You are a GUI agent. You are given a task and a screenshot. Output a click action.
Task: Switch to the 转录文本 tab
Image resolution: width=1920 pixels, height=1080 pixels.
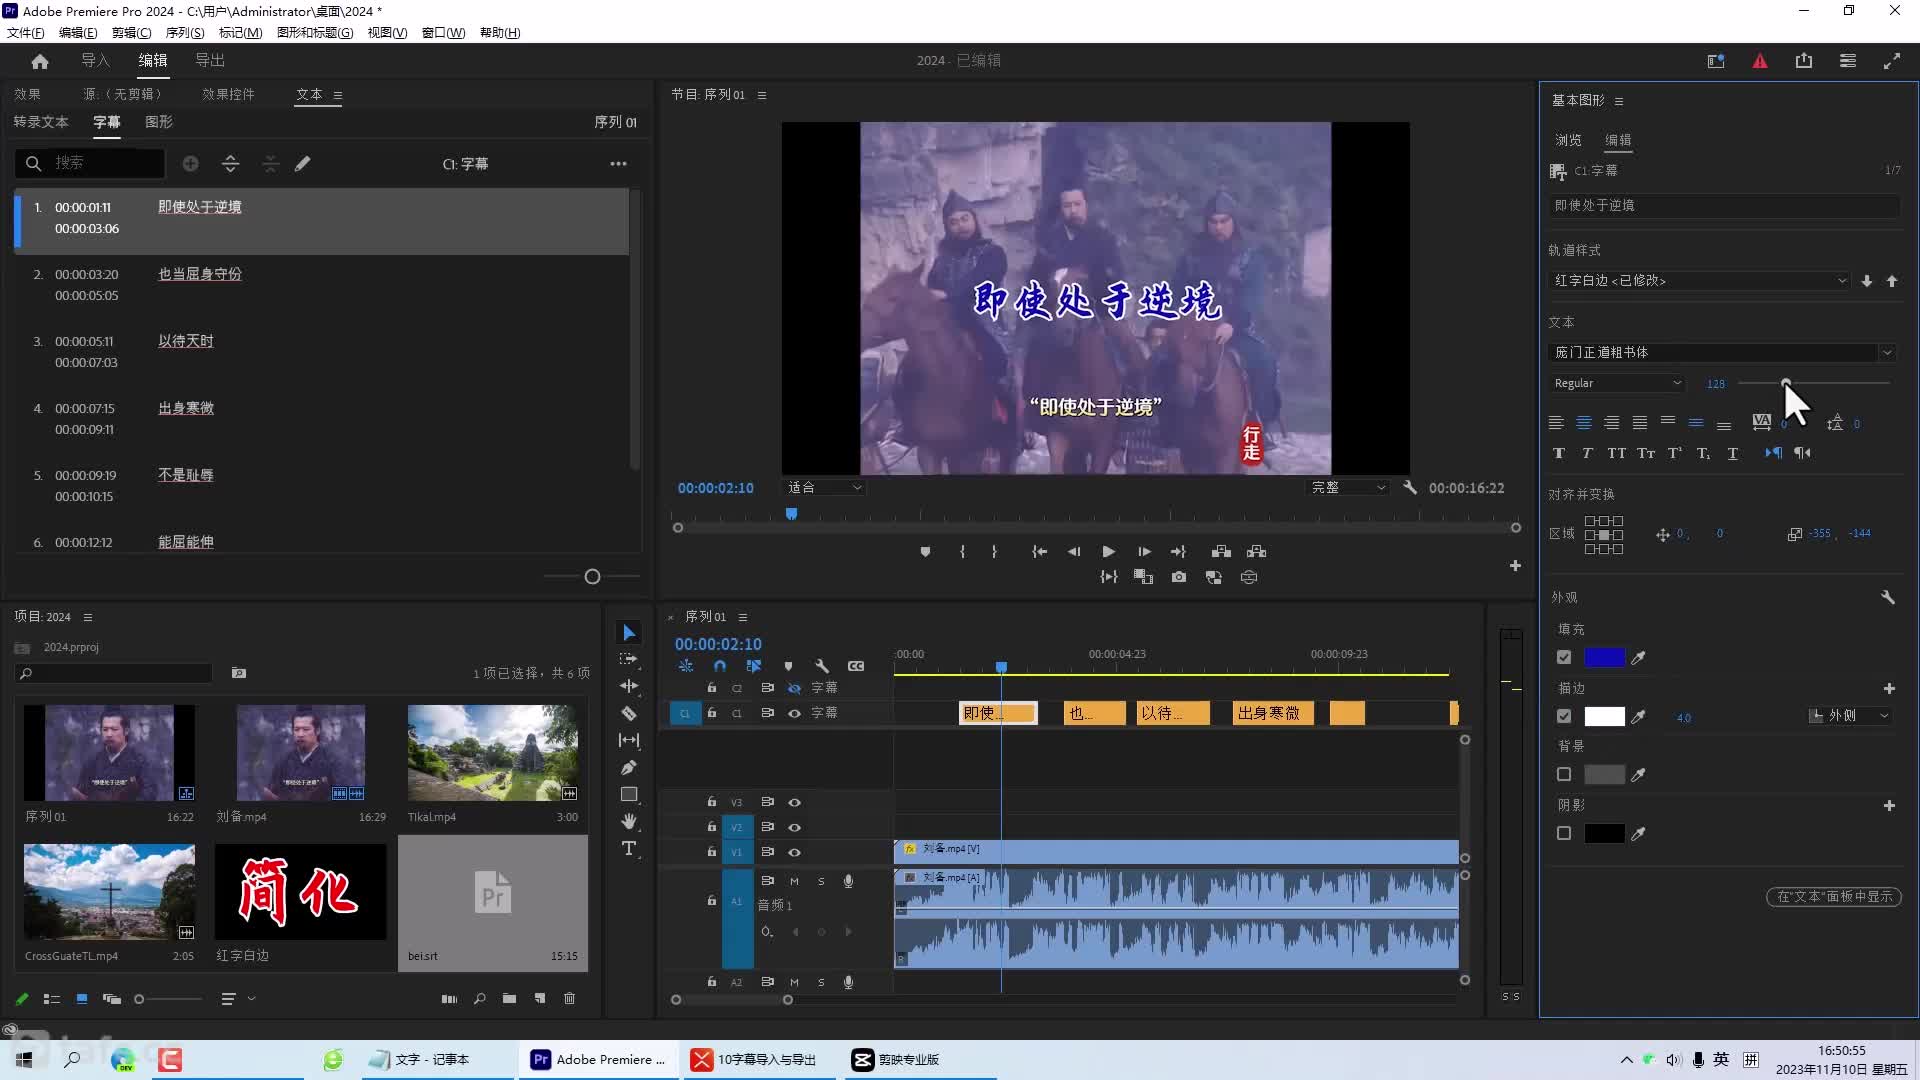[x=41, y=122]
